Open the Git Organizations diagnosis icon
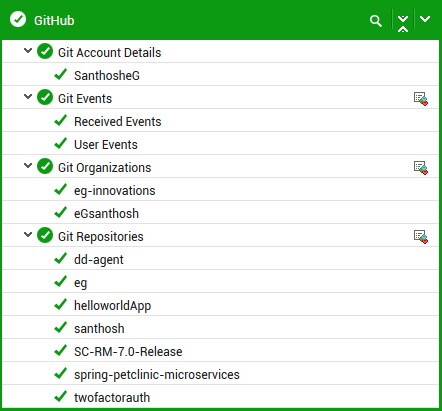This screenshot has width=442, height=411. (421, 168)
